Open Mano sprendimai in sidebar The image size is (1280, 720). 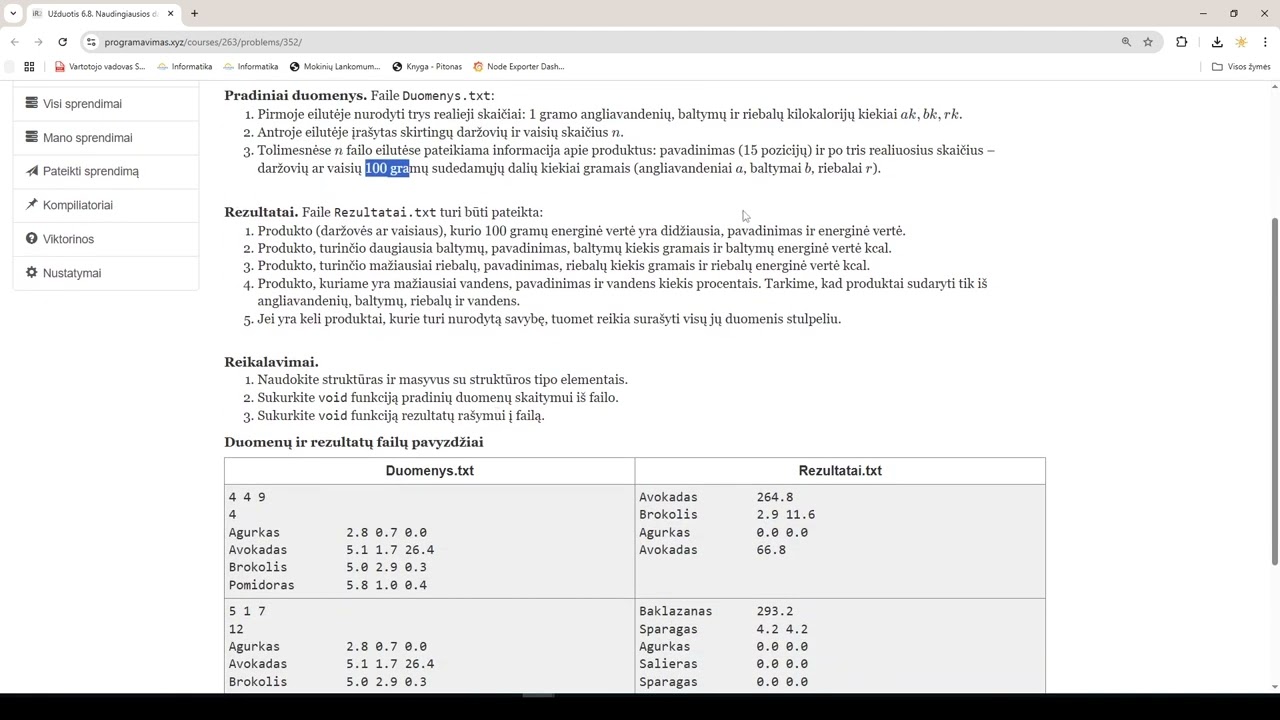[x=105, y=138]
